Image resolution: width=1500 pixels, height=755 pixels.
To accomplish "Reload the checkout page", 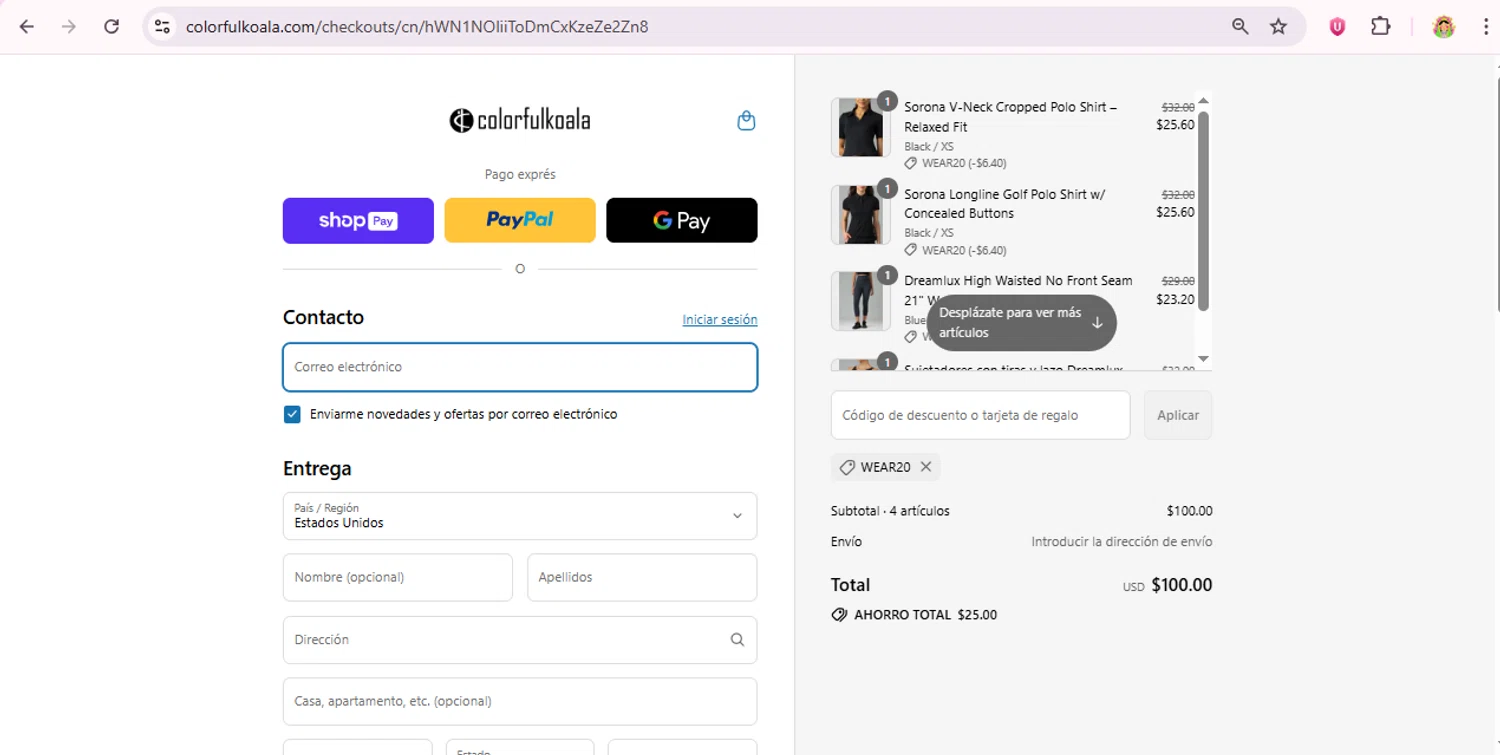I will click(x=112, y=27).
